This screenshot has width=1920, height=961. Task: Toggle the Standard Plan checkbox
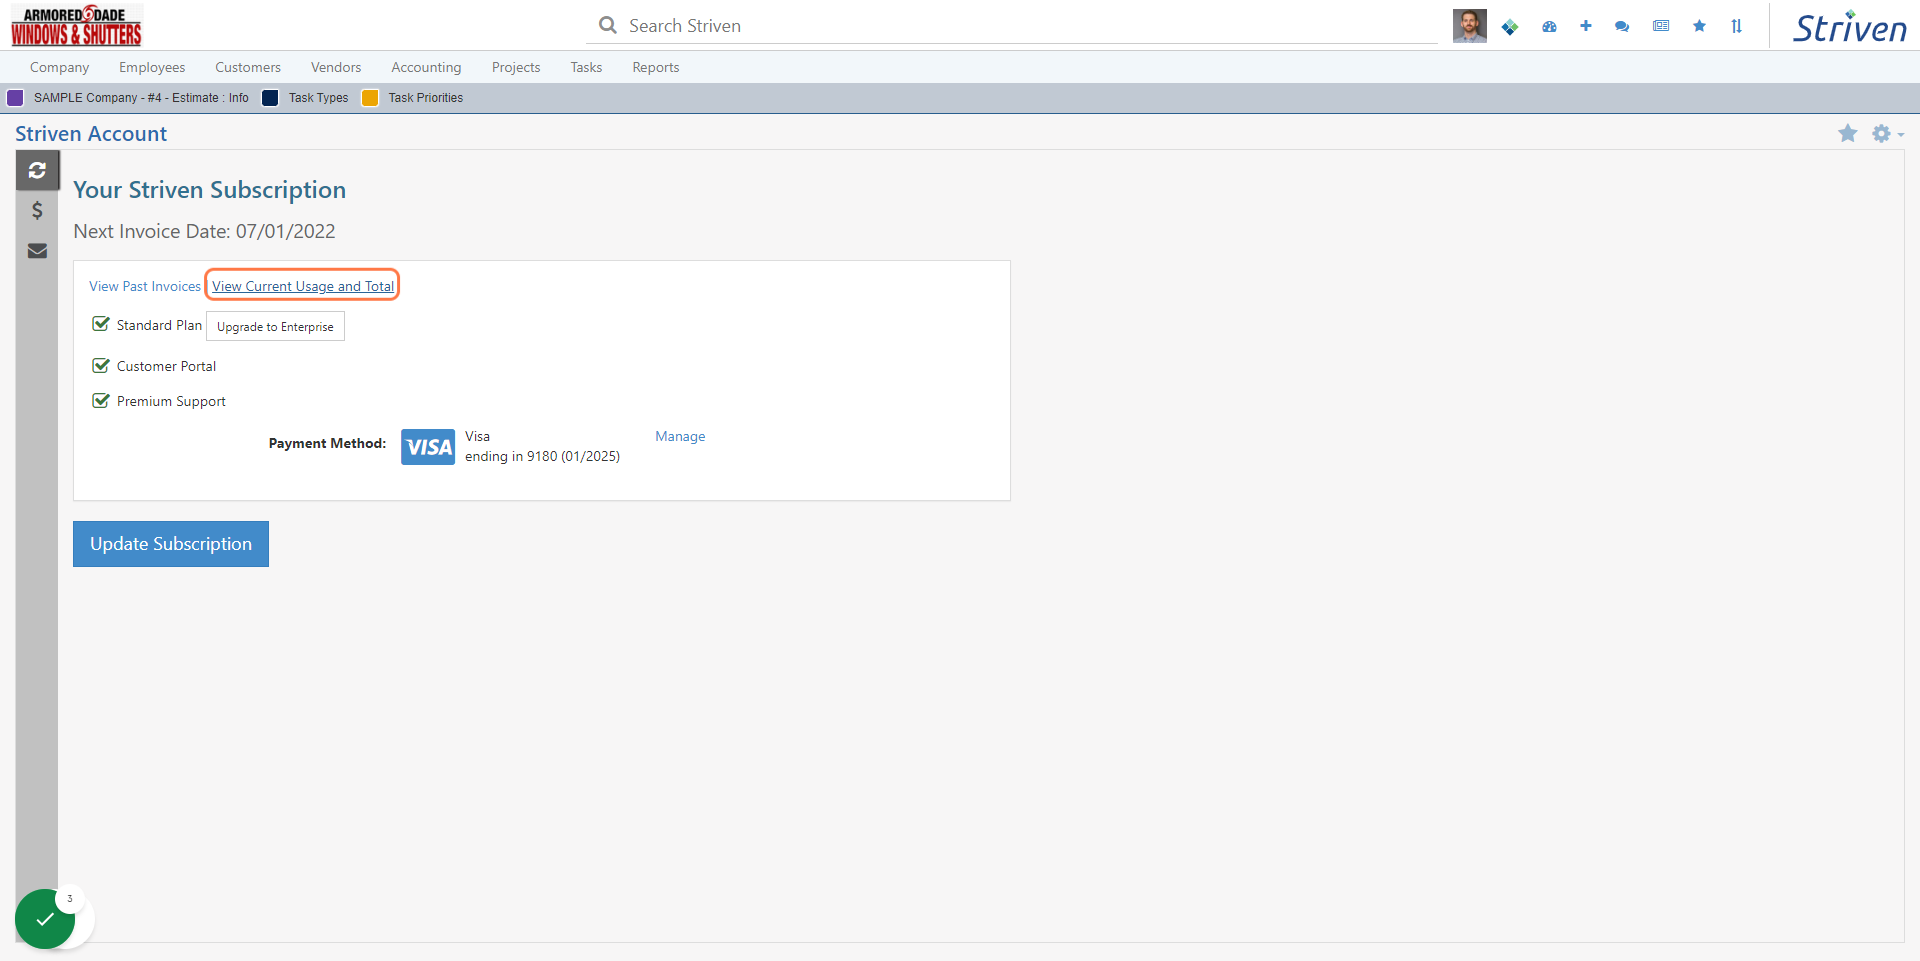(100, 324)
